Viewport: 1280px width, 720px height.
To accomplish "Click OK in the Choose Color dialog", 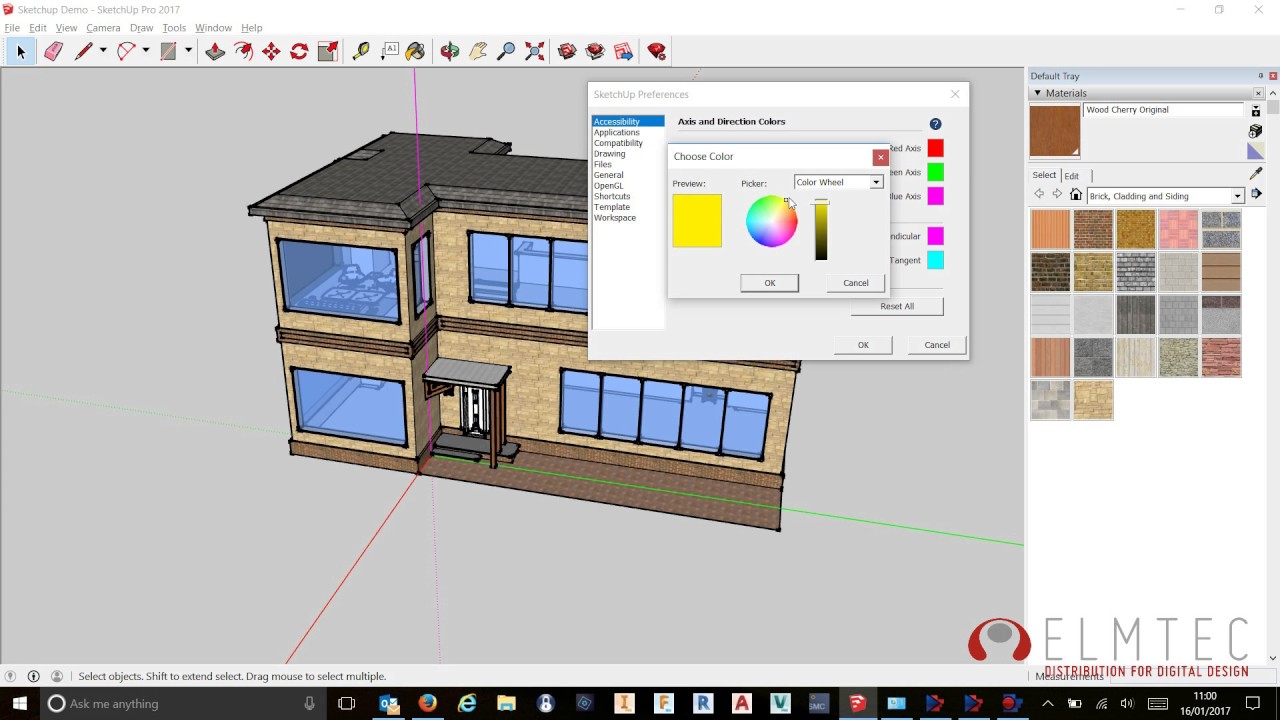I will tap(769, 283).
